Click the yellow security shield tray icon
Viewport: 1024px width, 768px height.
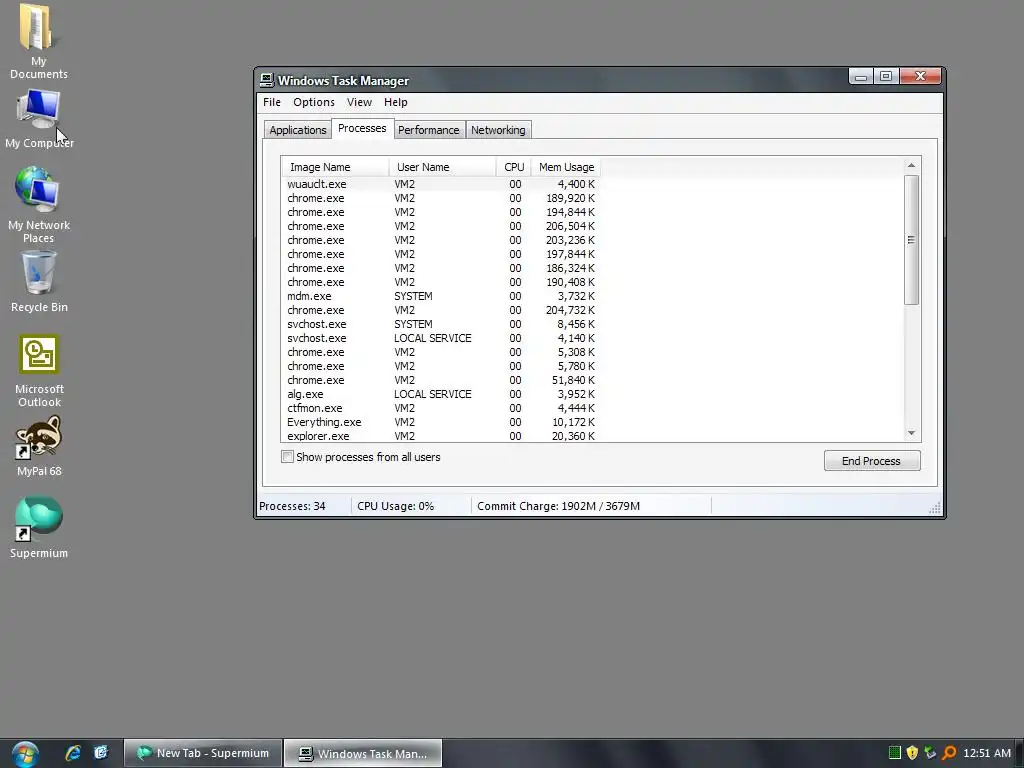click(x=912, y=753)
